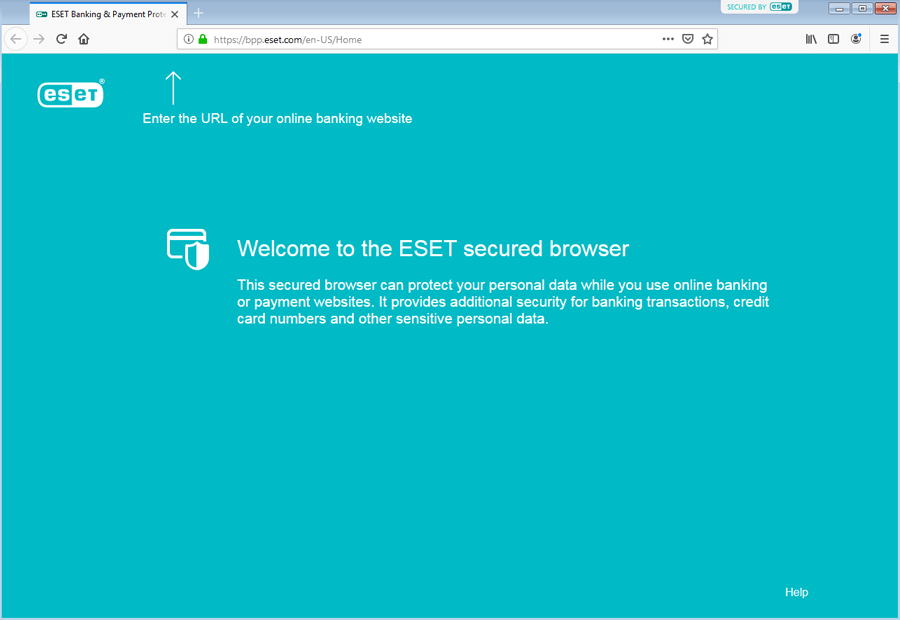Click the Secured by ESET badge

click(760, 7)
